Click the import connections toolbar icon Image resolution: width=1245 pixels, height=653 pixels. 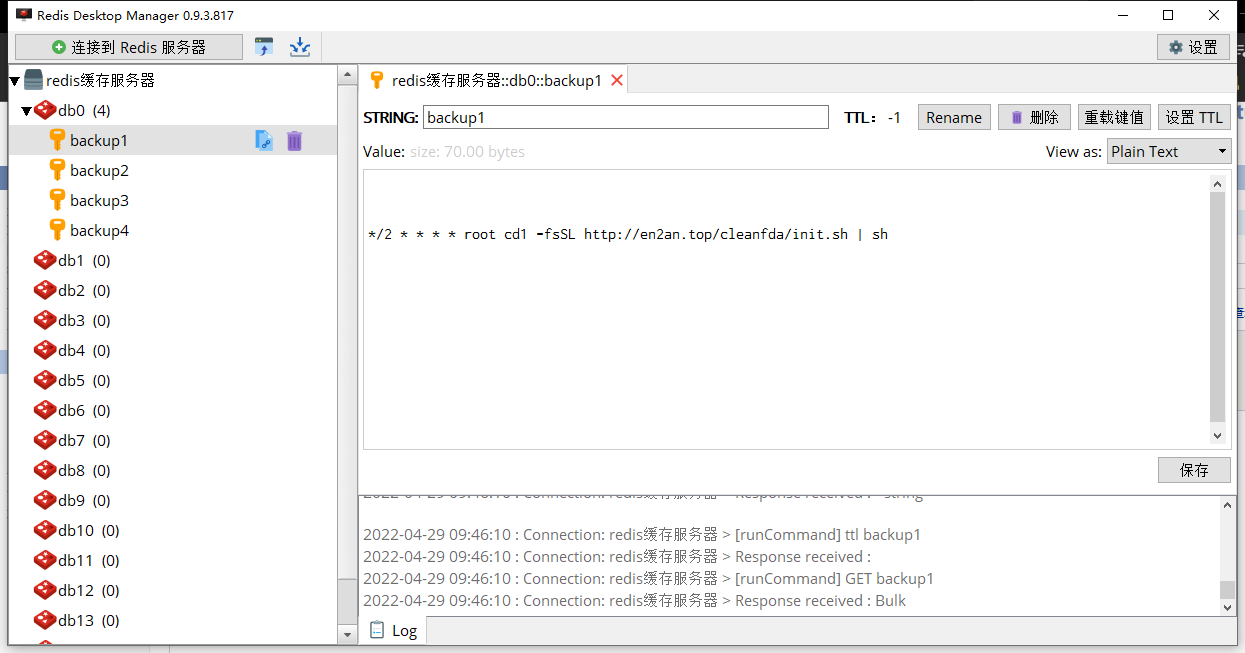tap(264, 47)
